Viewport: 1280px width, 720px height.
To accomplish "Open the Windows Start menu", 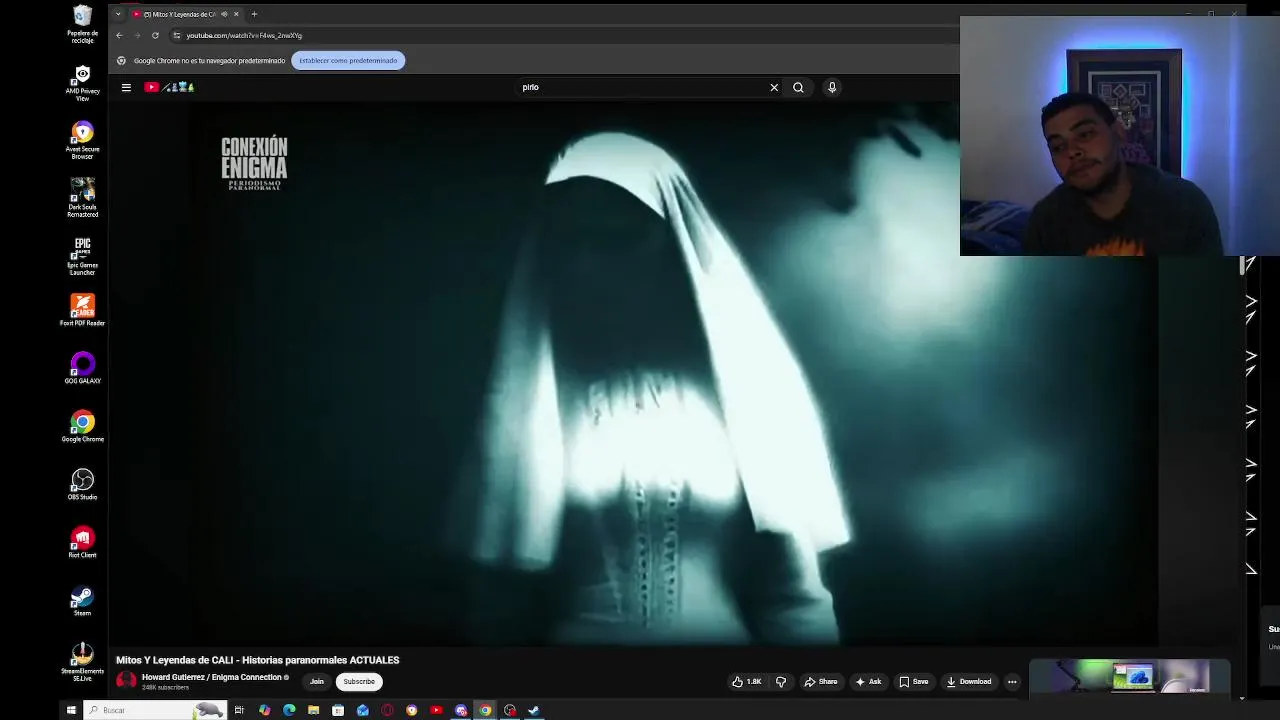I will coord(71,710).
